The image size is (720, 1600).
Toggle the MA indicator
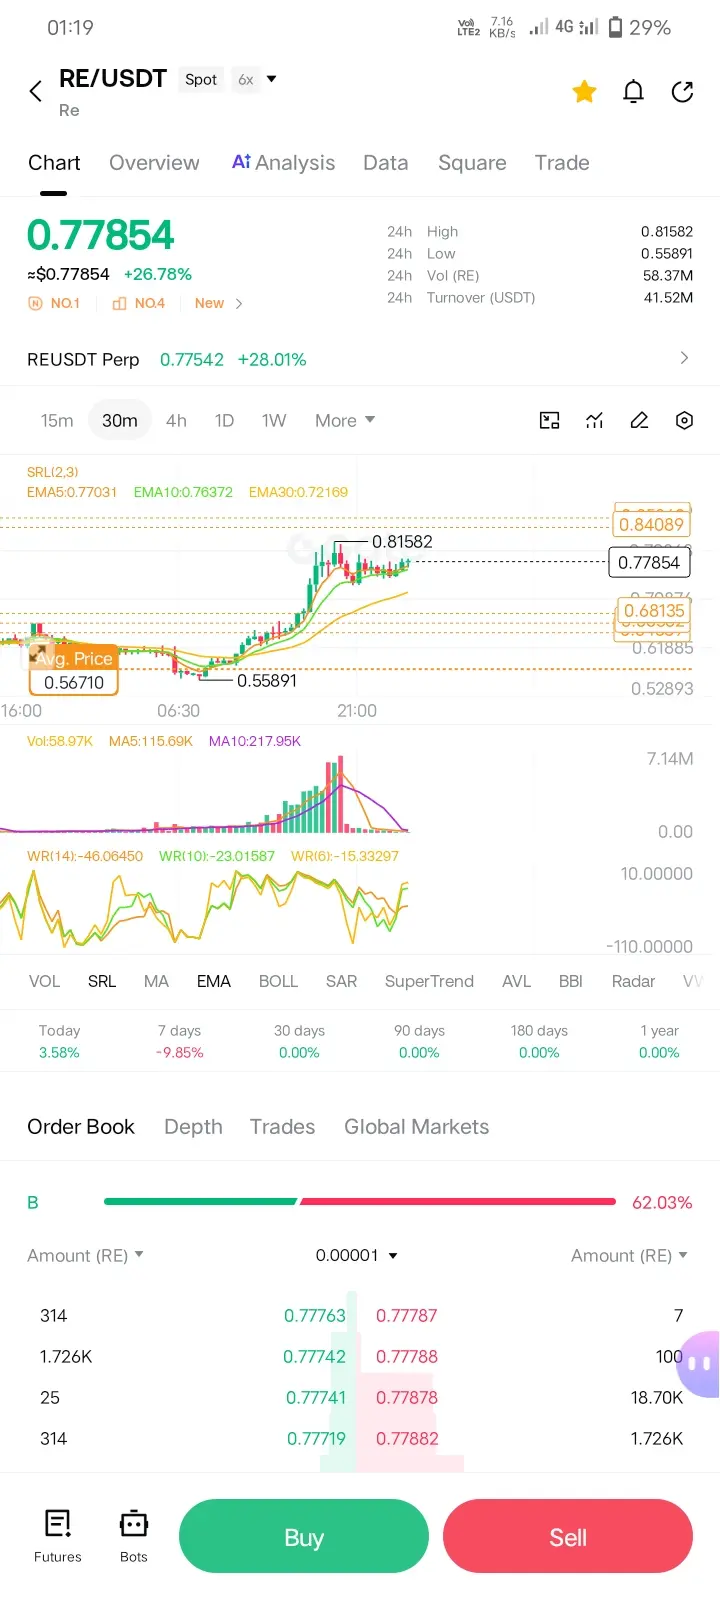[x=156, y=981]
